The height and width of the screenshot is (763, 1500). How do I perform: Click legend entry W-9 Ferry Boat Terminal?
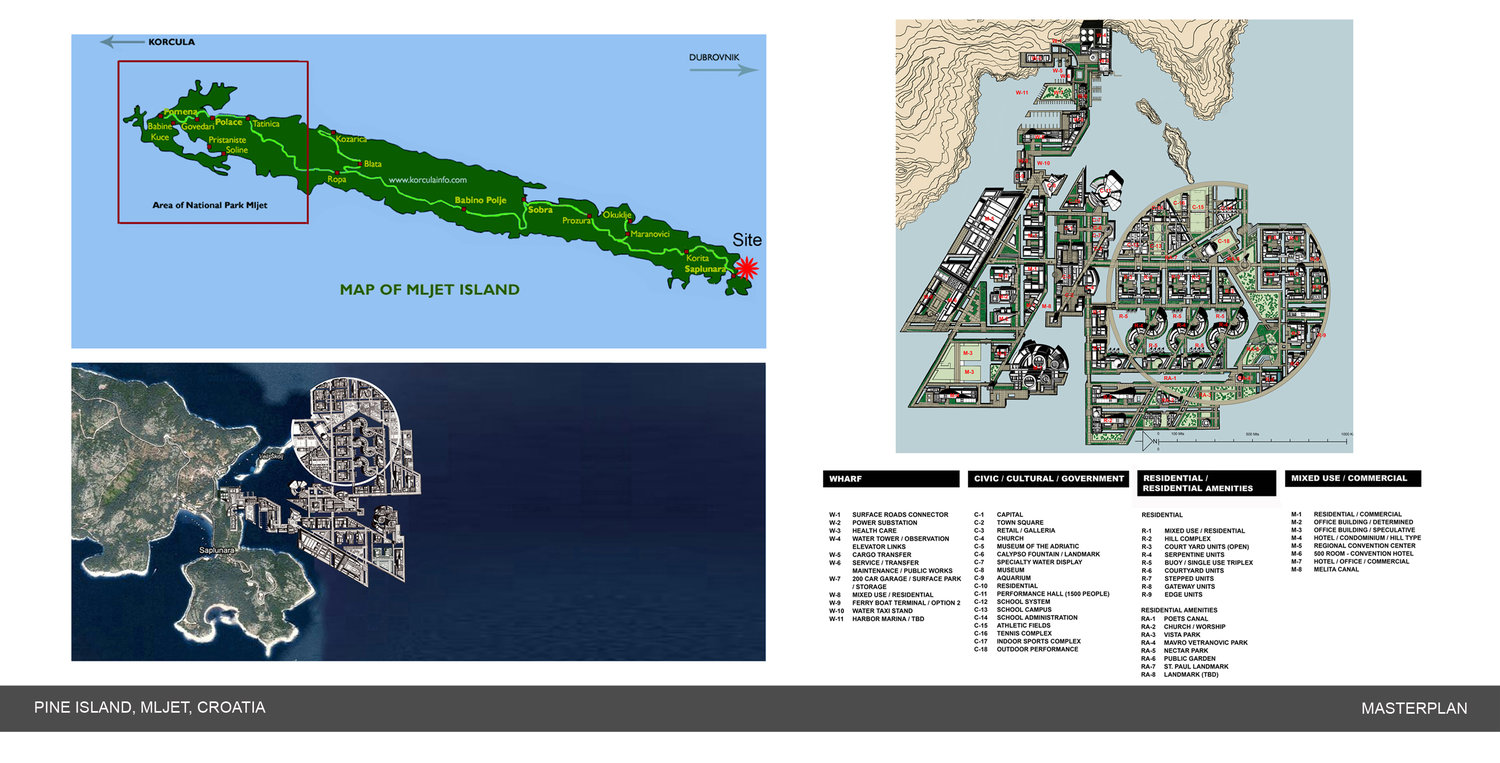894,603
